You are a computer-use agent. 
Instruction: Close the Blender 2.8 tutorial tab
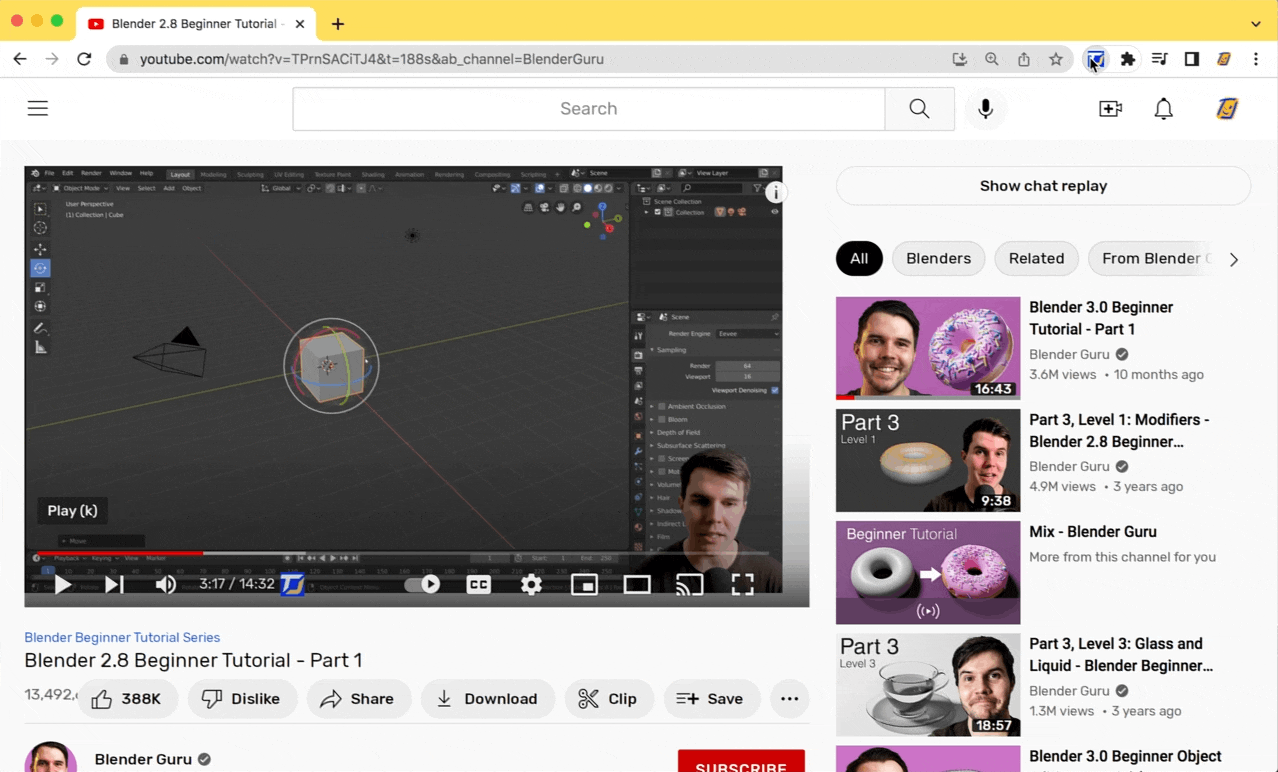300,24
